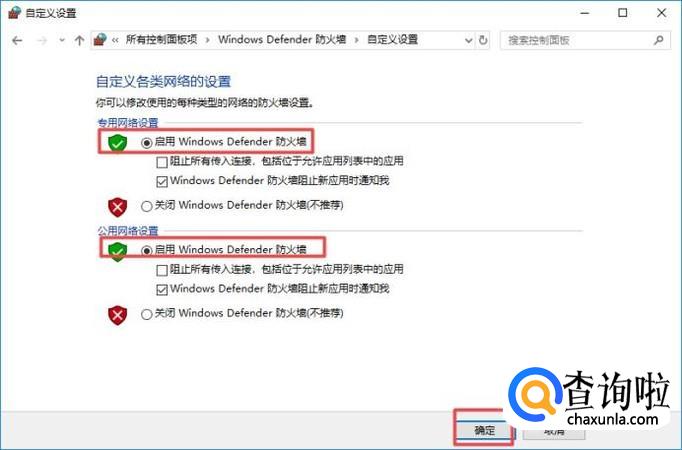Screen dimensions: 682x450
Task: Click the refresh button beside address bar
Action: point(484,40)
